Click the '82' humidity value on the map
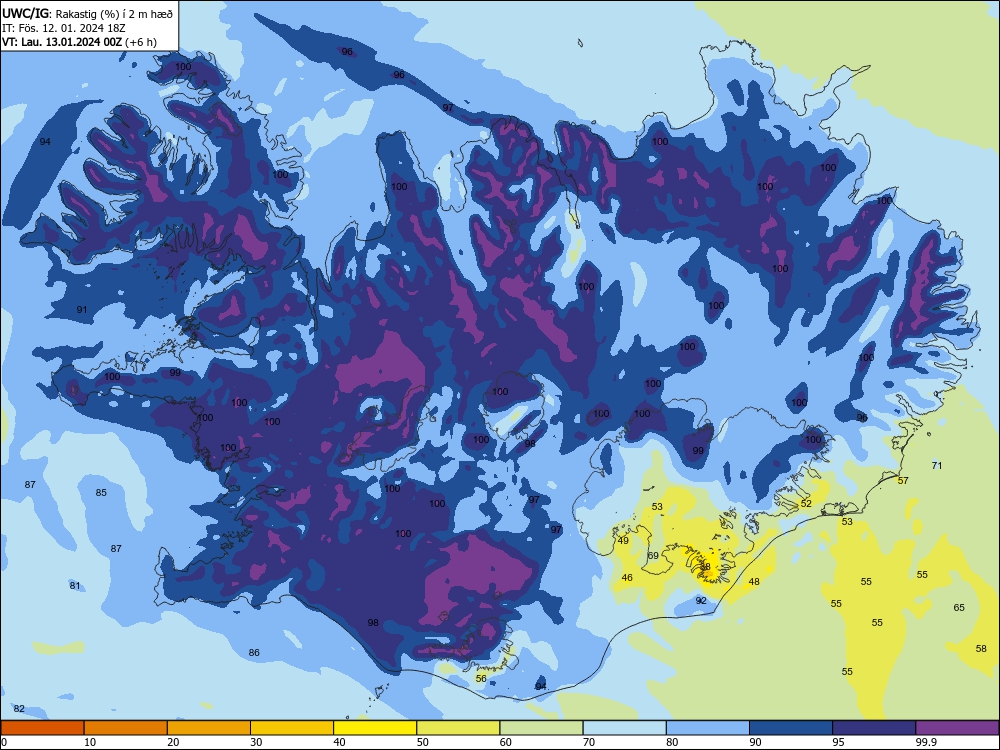This screenshot has width=1000, height=750. (x=19, y=709)
